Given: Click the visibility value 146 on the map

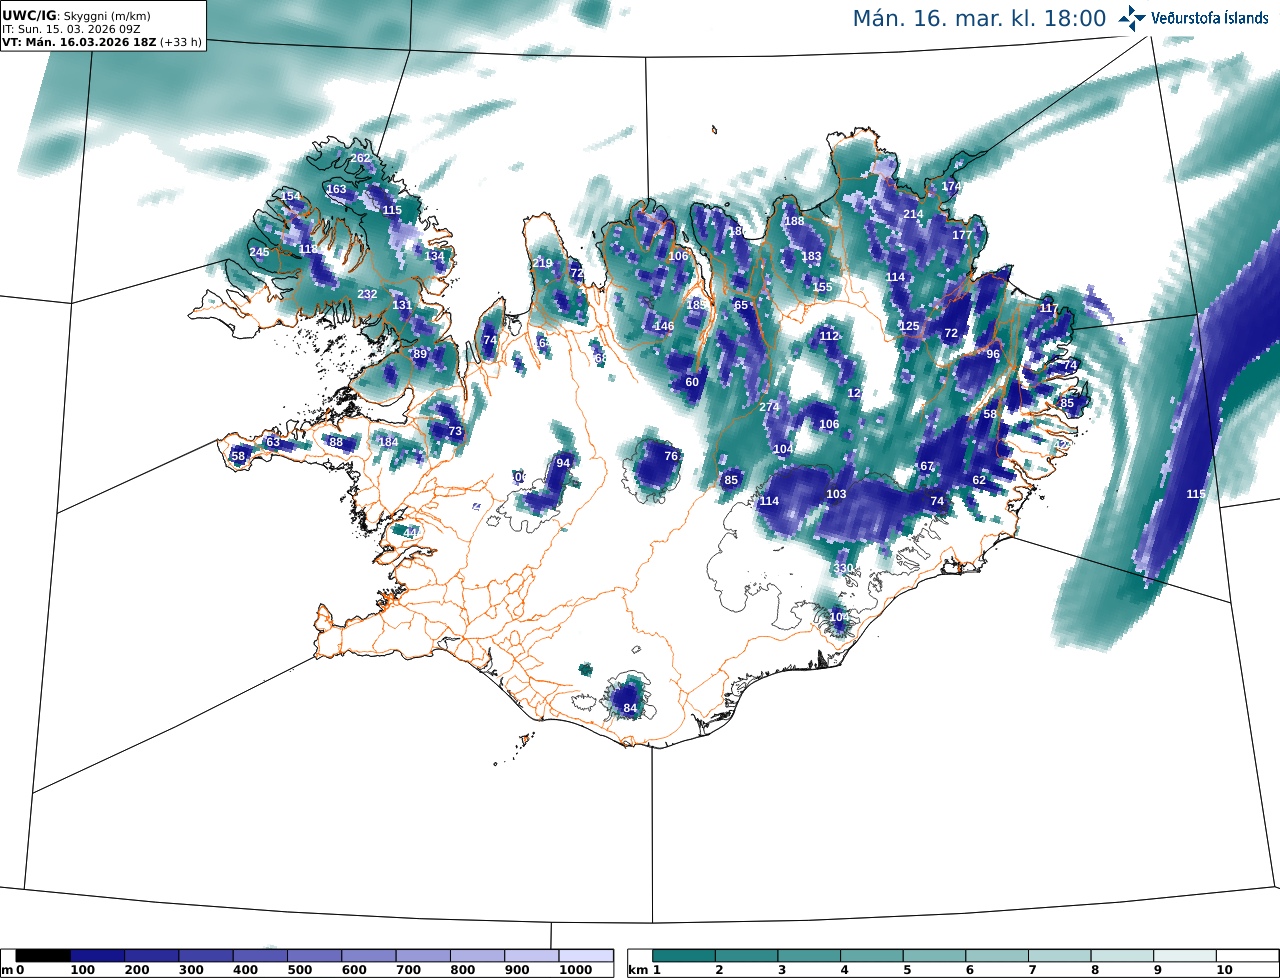Looking at the screenshot, I should [665, 326].
